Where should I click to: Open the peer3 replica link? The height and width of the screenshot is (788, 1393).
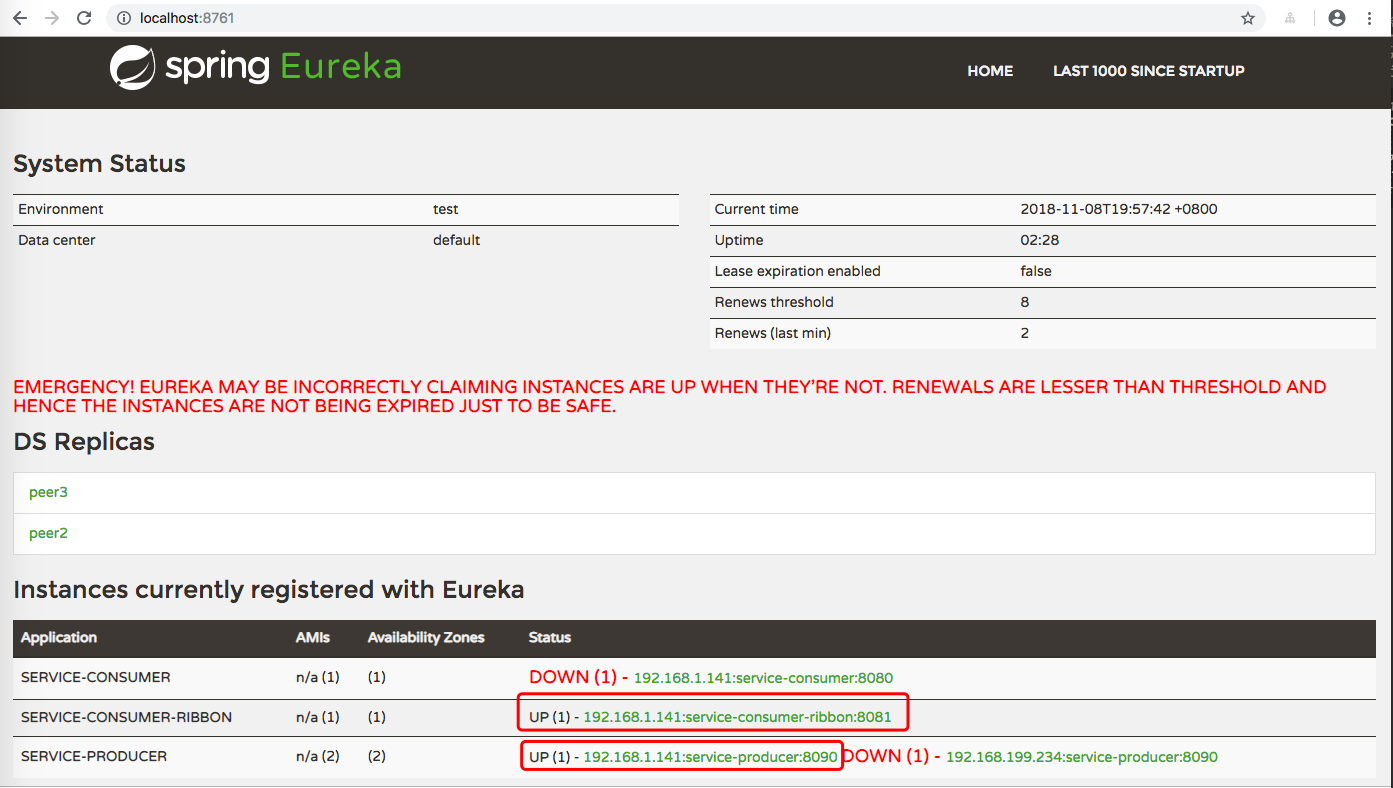(48, 492)
